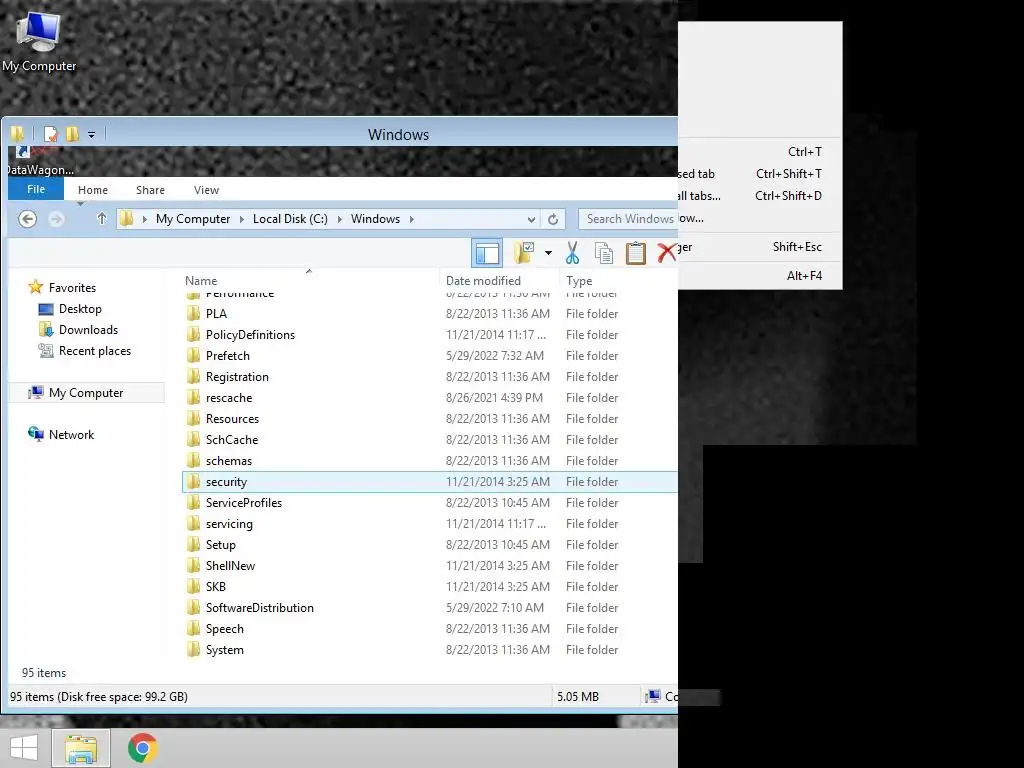Sort by the Name column header

[200, 281]
